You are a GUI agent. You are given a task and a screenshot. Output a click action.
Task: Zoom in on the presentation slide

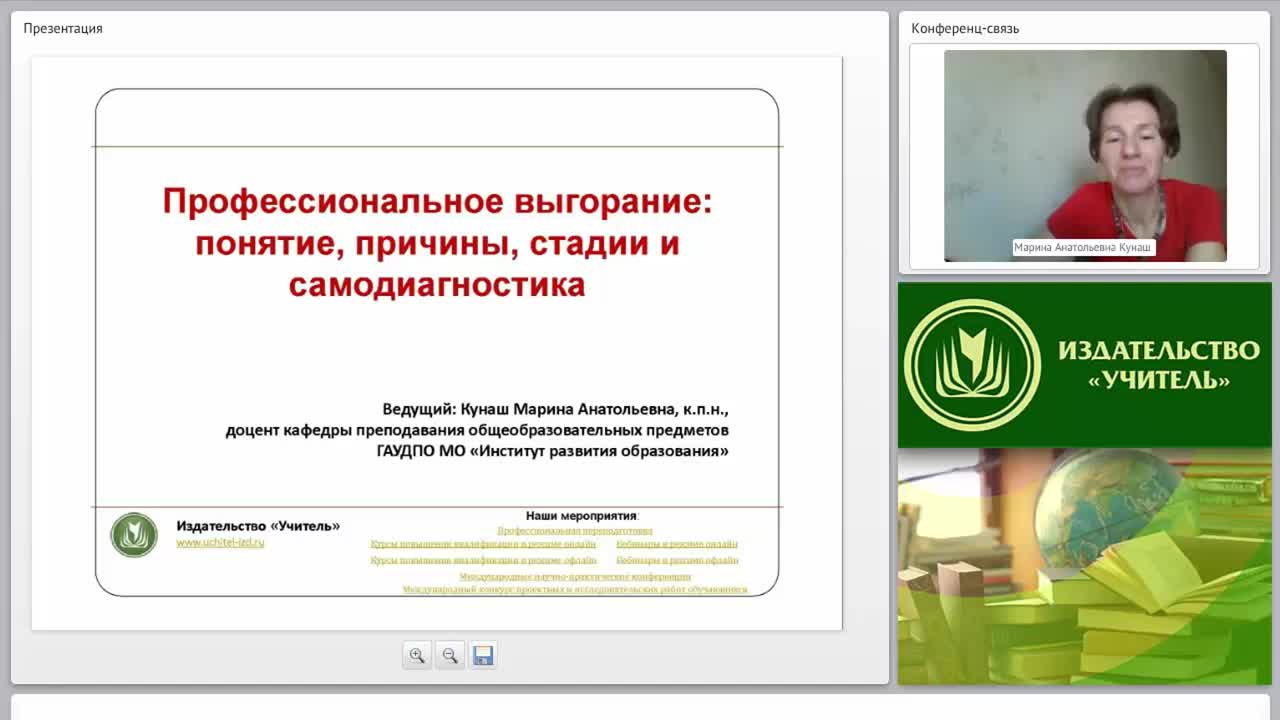[x=417, y=655]
